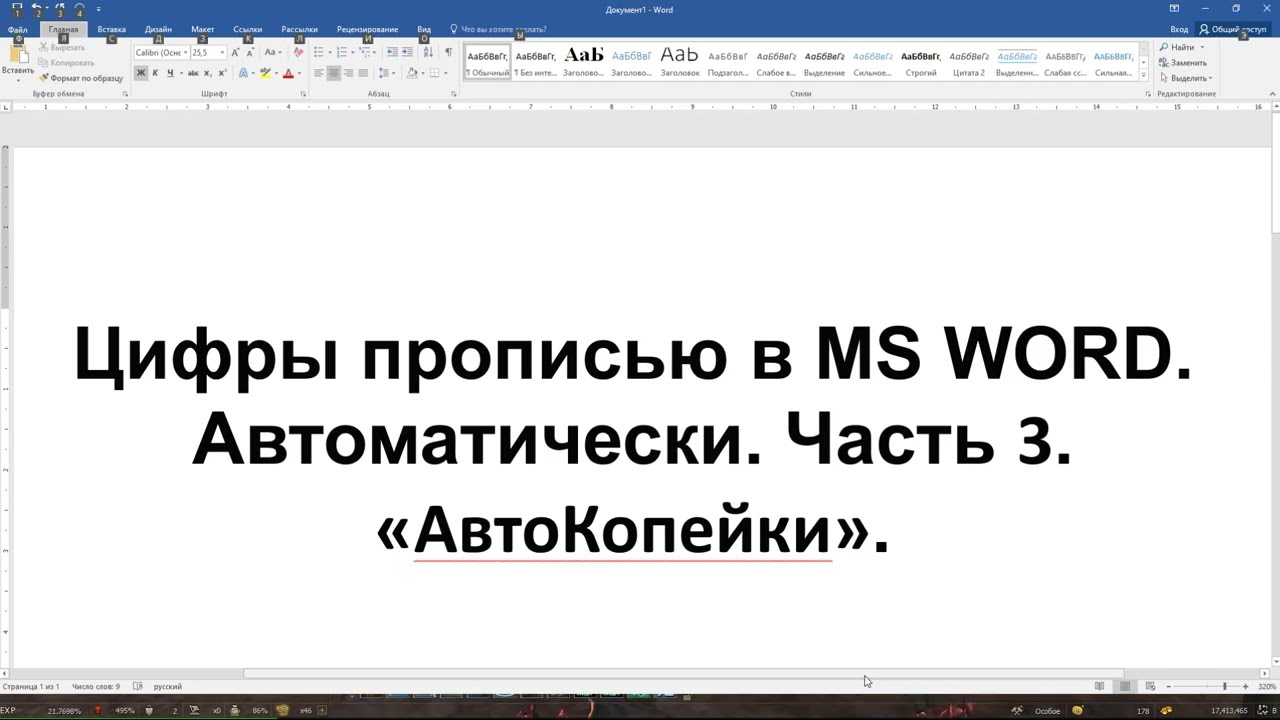Switch to the Вставка tab
Viewport: 1280px width, 720px height.
point(111,29)
